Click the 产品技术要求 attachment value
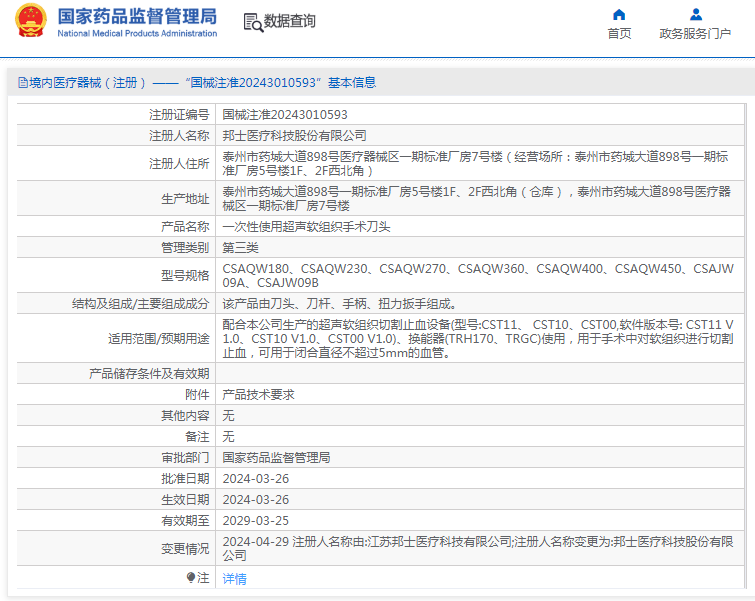Screen dimensions: 755x601 click(x=259, y=395)
